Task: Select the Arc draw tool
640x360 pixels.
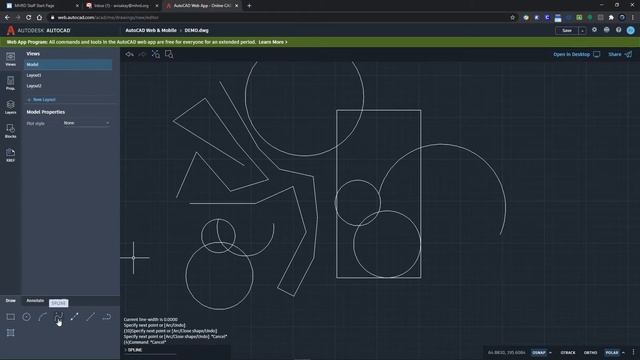Action: (42, 317)
